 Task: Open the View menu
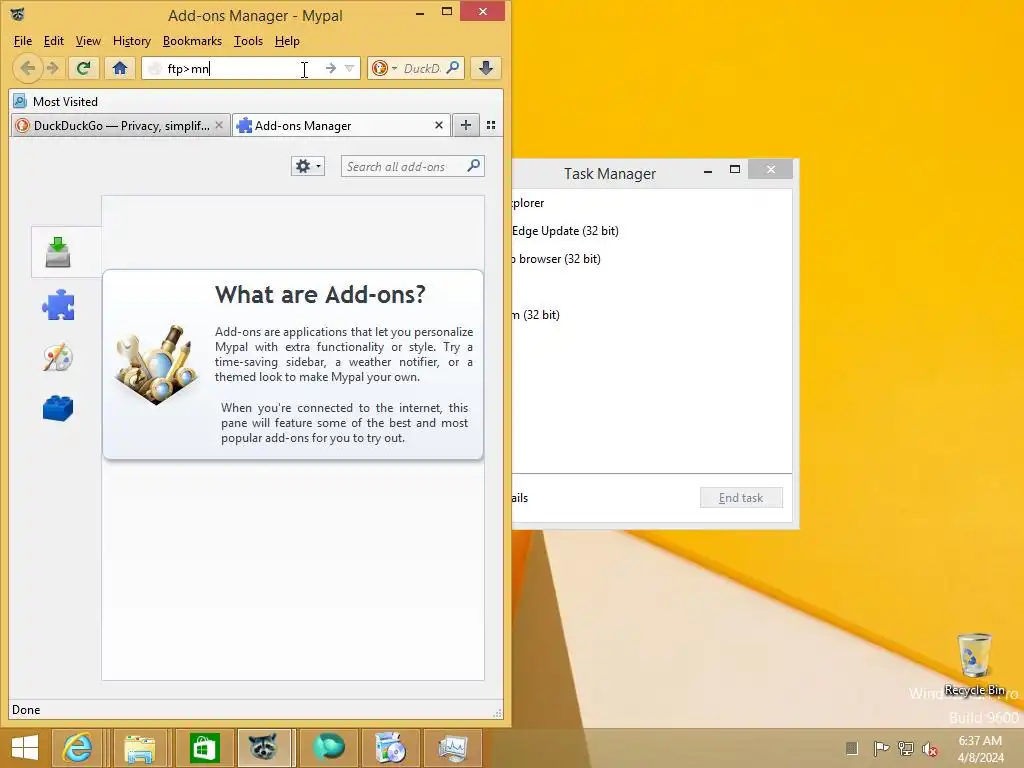click(88, 40)
